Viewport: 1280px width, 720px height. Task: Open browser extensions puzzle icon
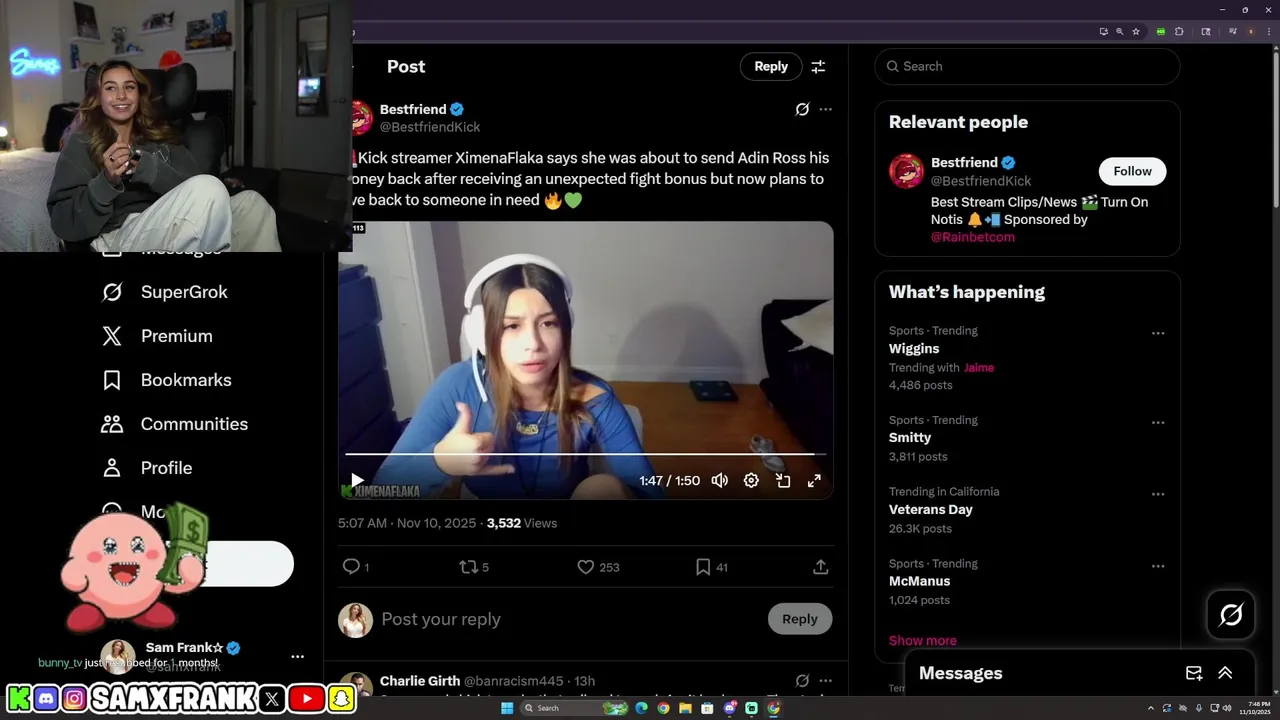pyautogui.click(x=1179, y=32)
